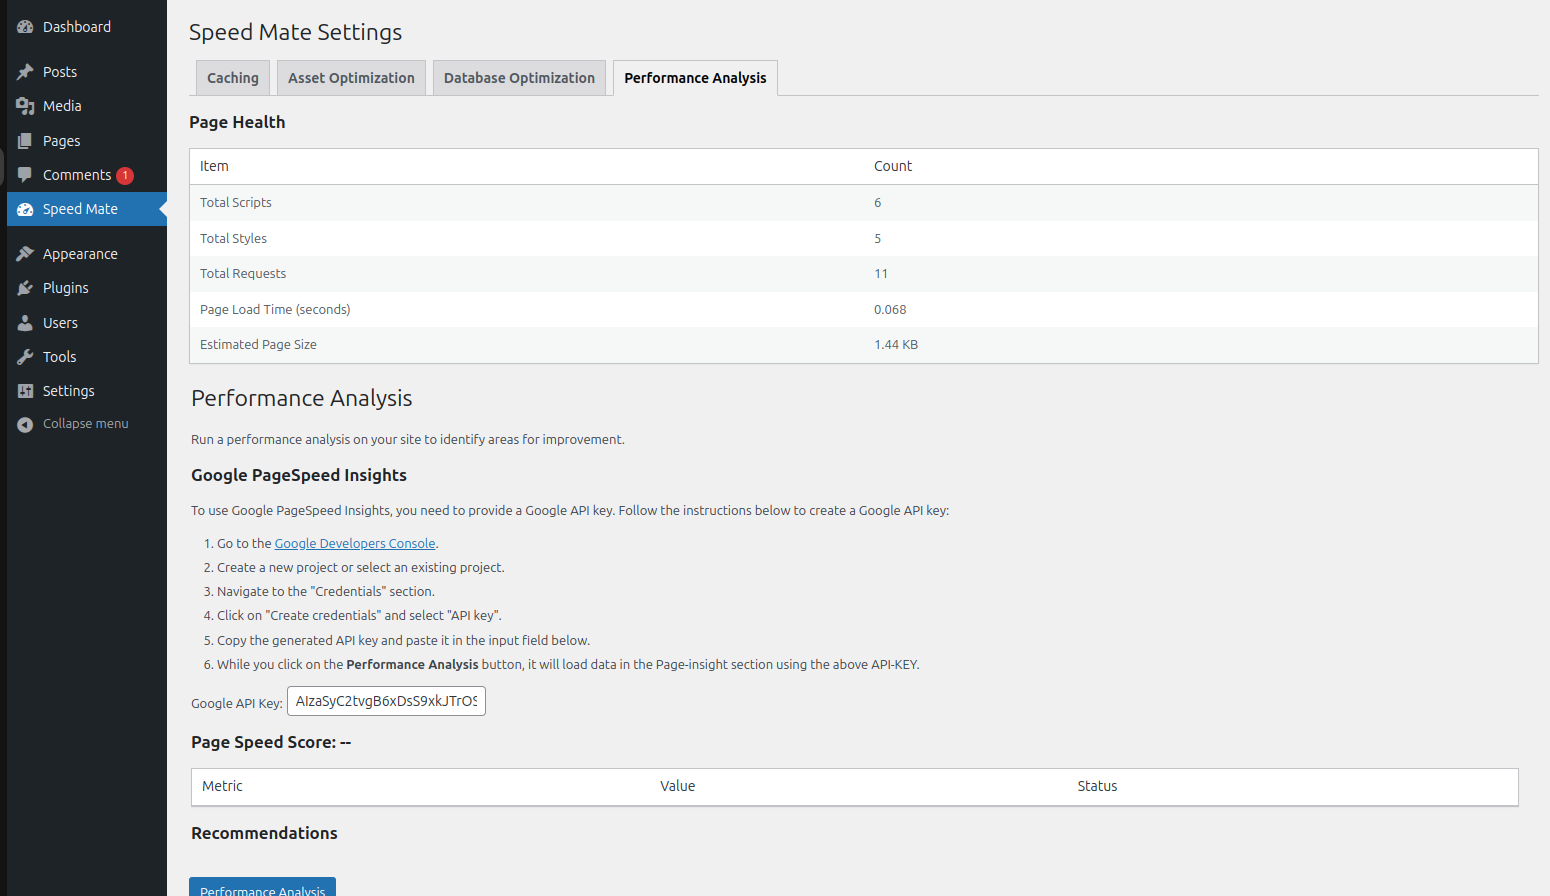Switch to the Caching tab
Viewport: 1550px width, 896px height.
pos(233,78)
